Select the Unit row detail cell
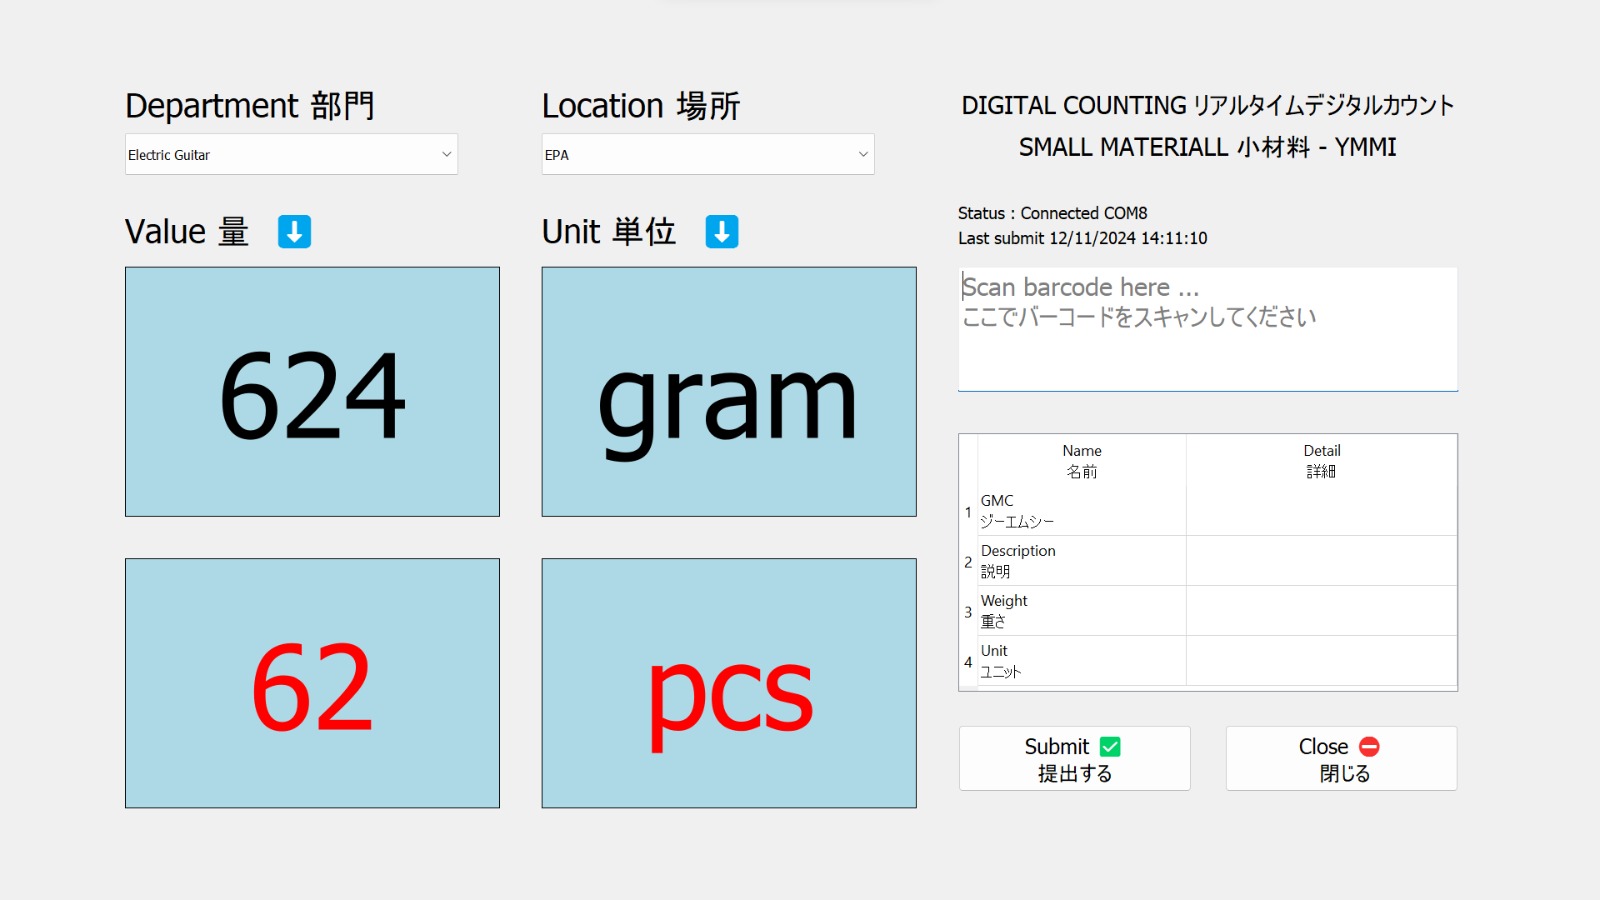1600x900 pixels. 1320,661
